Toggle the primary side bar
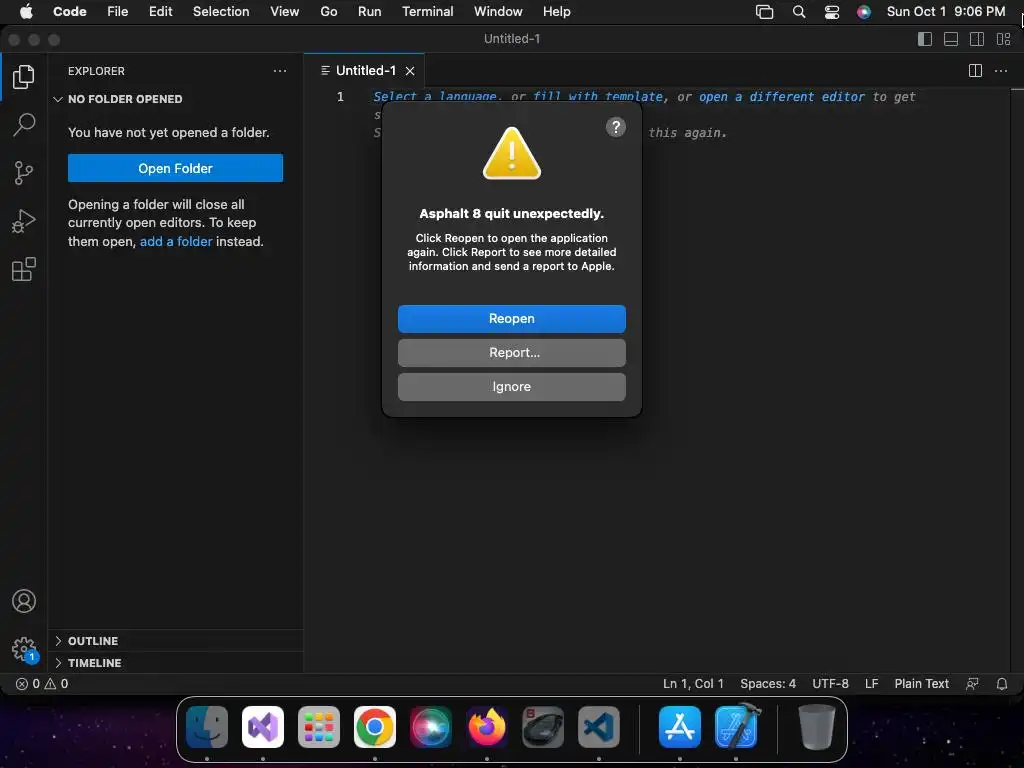 (x=925, y=39)
